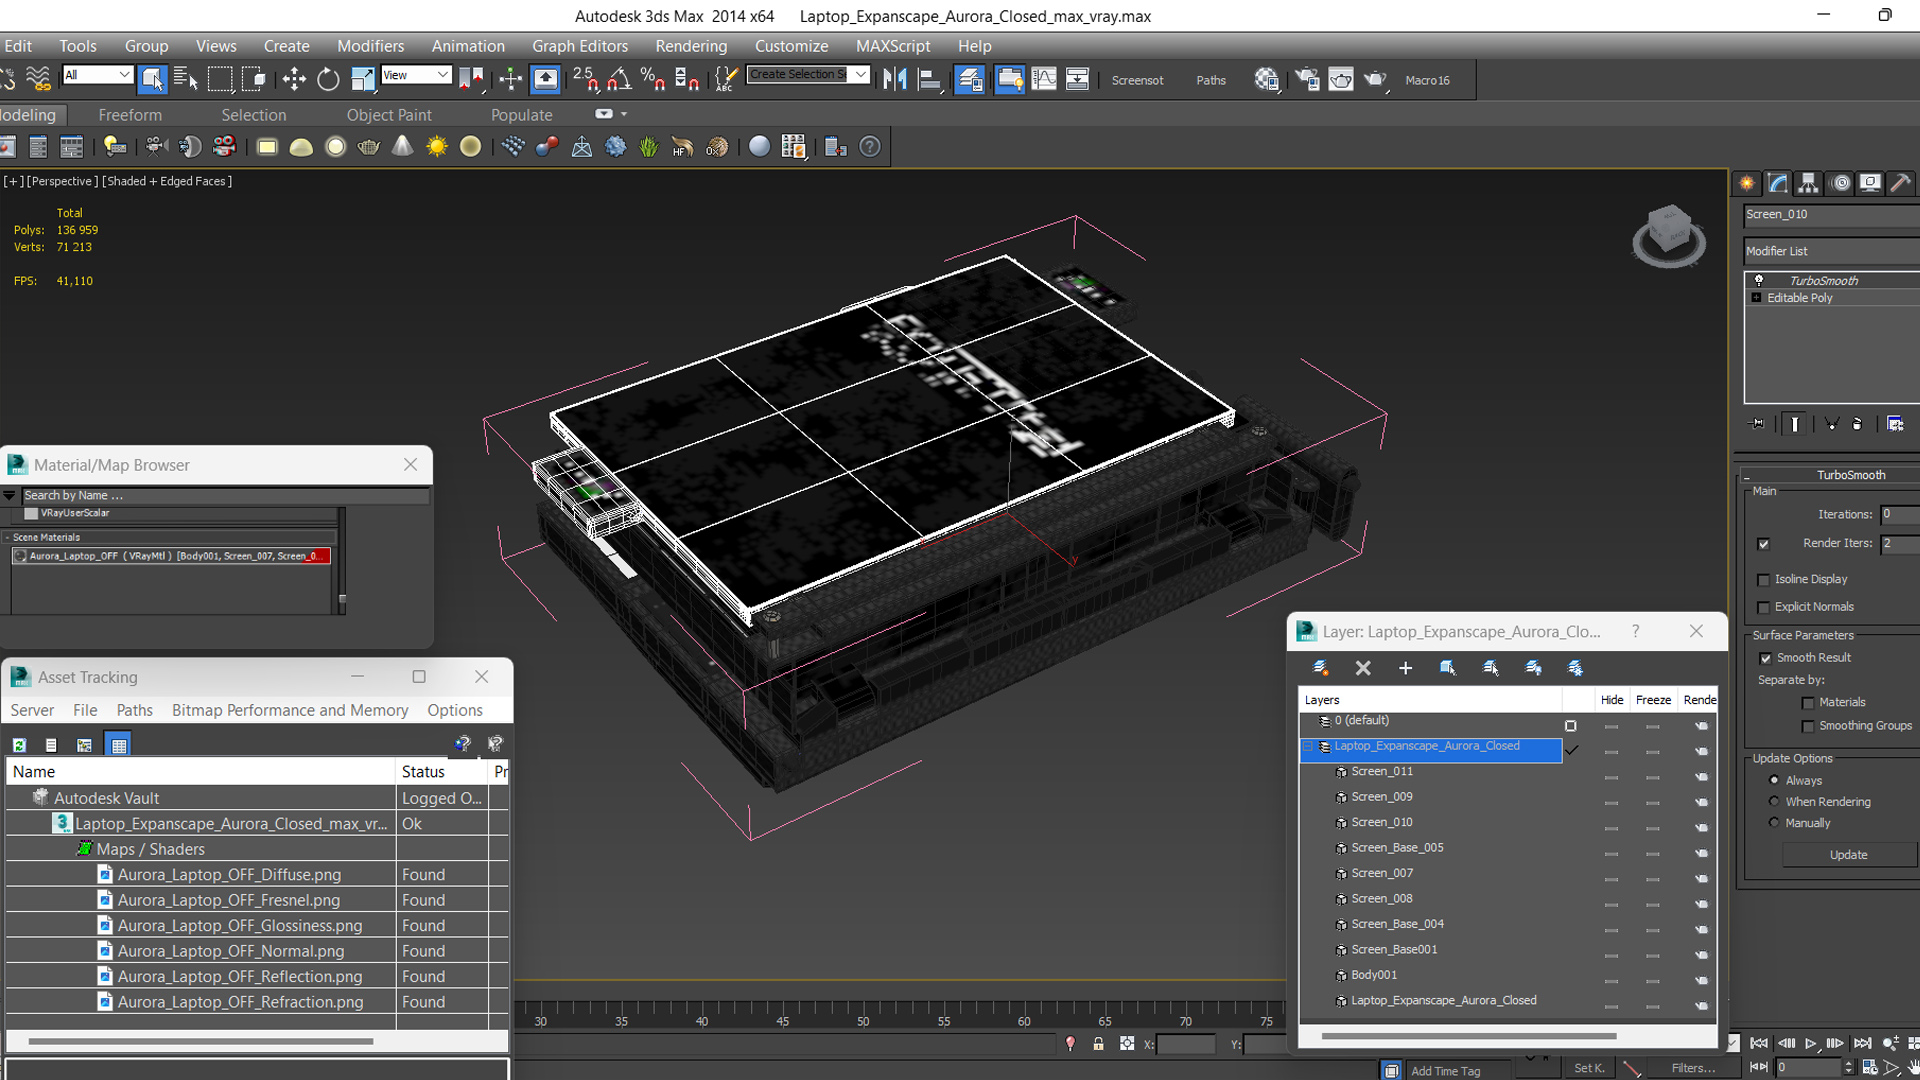Screen dimensions: 1920x1080
Task: Open the selection filter All dropdown
Action: (x=97, y=75)
